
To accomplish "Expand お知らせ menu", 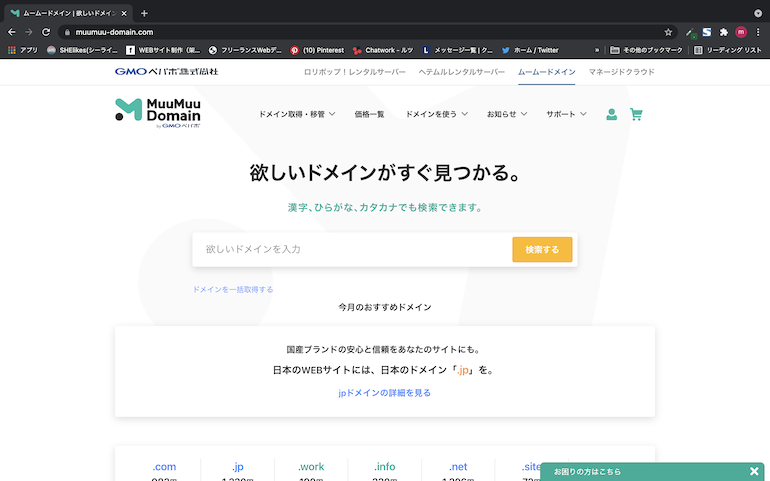I will pos(507,114).
